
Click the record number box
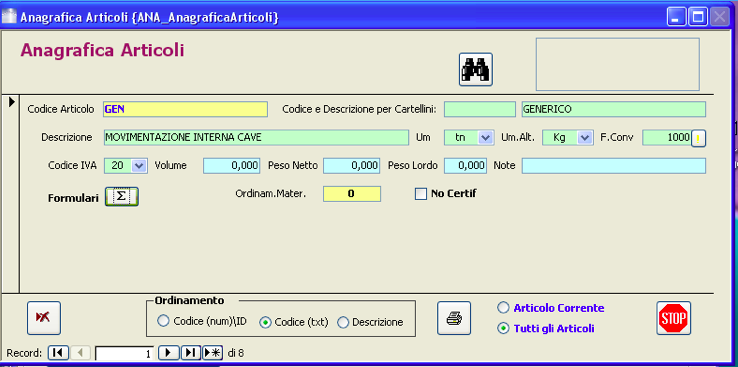(125, 353)
